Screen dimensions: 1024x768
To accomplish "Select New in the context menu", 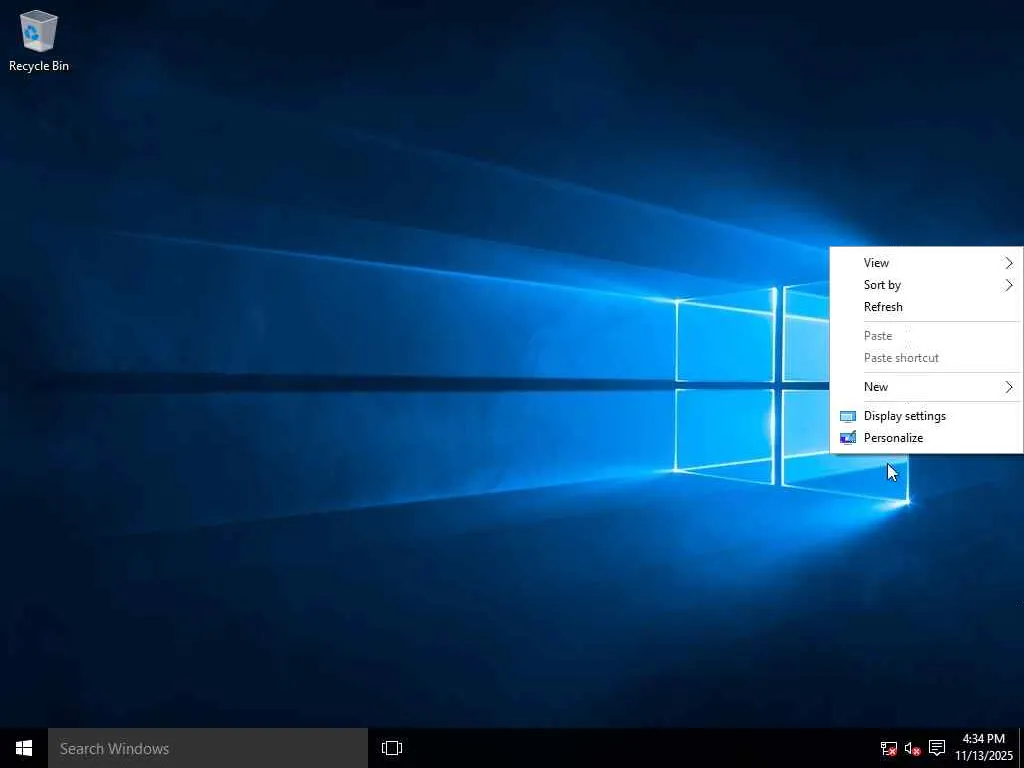I will click(x=926, y=387).
